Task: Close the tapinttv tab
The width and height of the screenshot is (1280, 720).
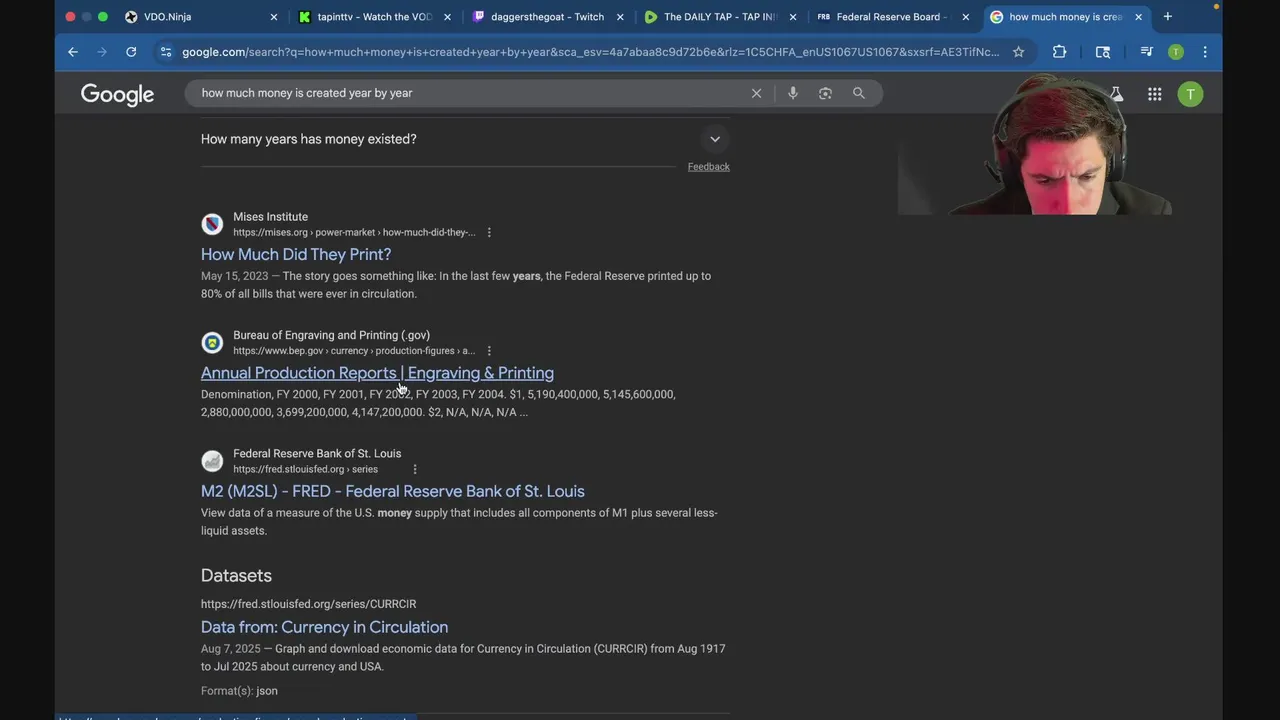Action: coord(447,17)
